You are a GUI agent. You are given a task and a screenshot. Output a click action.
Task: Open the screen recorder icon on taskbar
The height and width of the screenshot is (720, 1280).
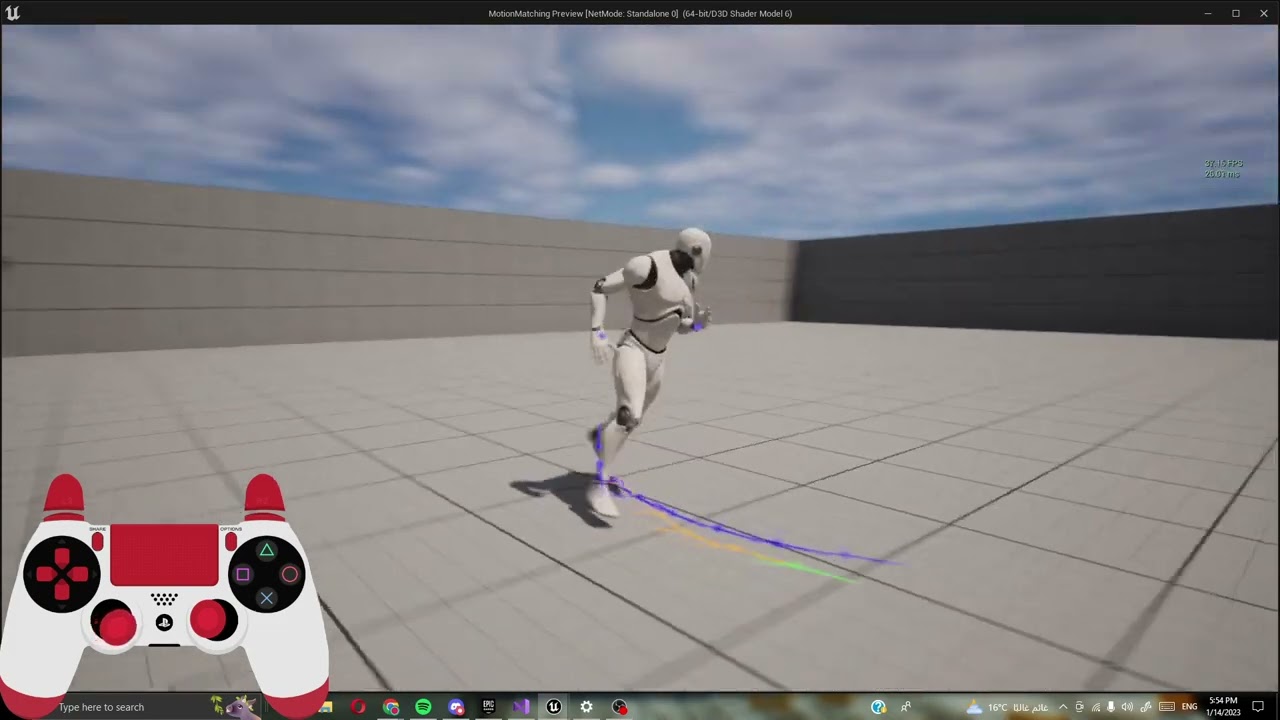(x=619, y=707)
